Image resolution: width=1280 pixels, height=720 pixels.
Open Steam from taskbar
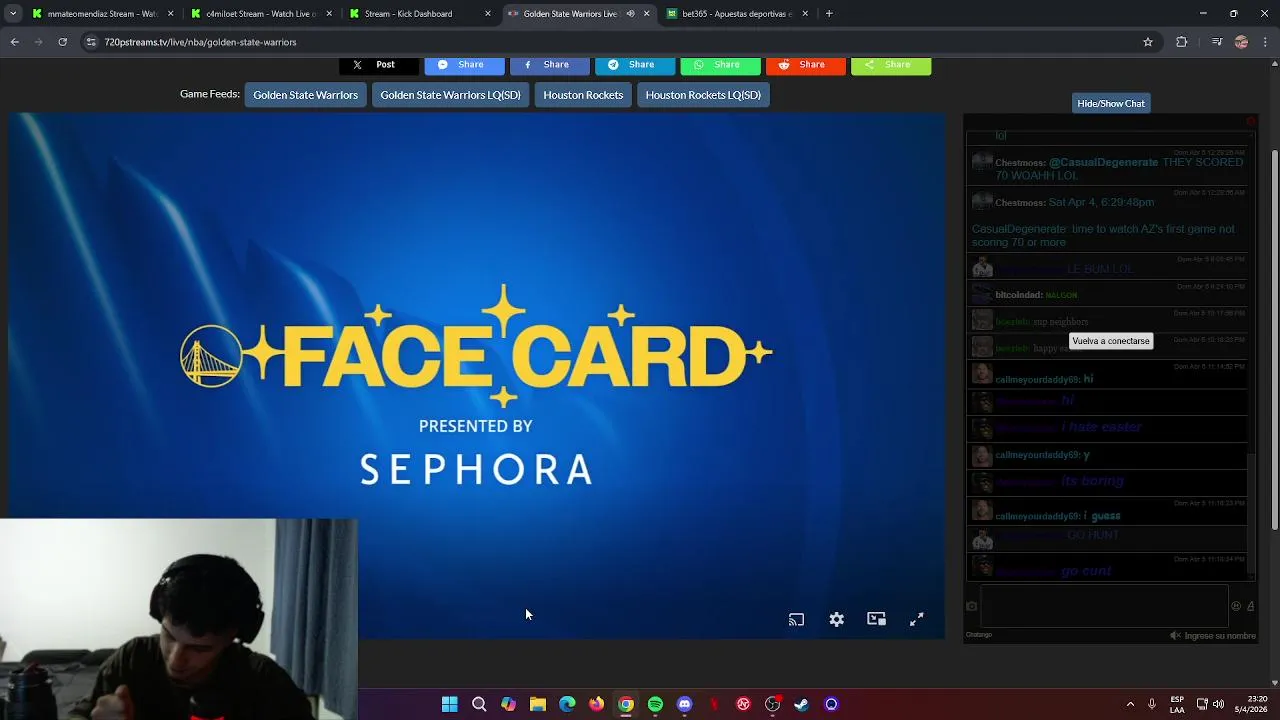[801, 704]
